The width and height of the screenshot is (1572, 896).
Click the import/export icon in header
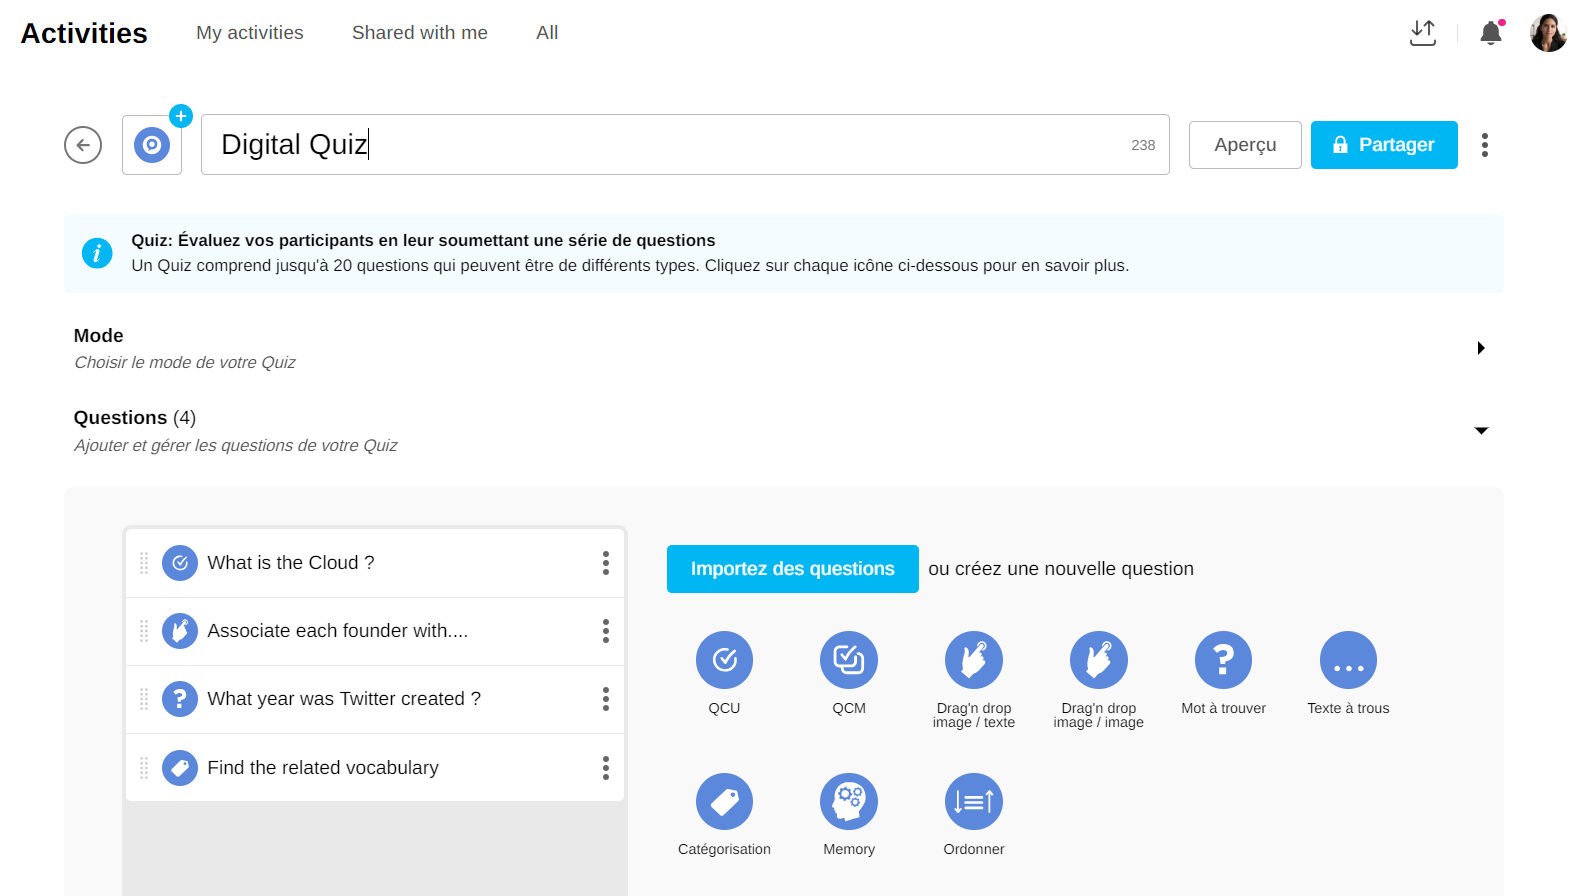(1422, 33)
